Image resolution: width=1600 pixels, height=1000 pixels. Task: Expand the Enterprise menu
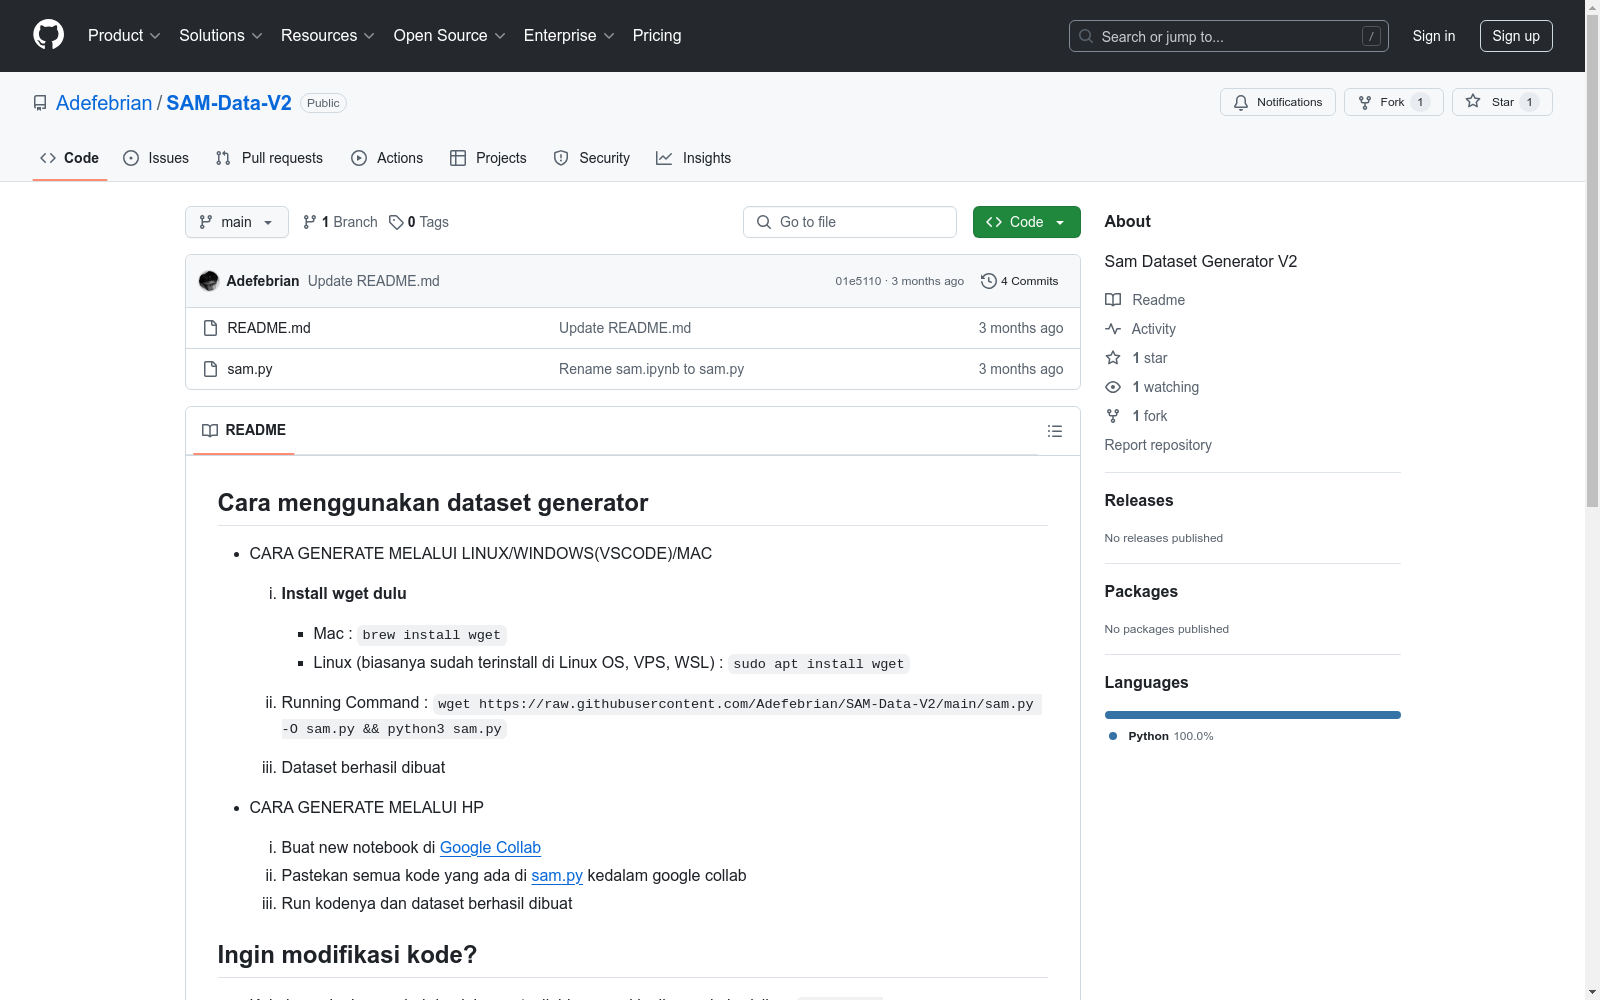coord(569,36)
